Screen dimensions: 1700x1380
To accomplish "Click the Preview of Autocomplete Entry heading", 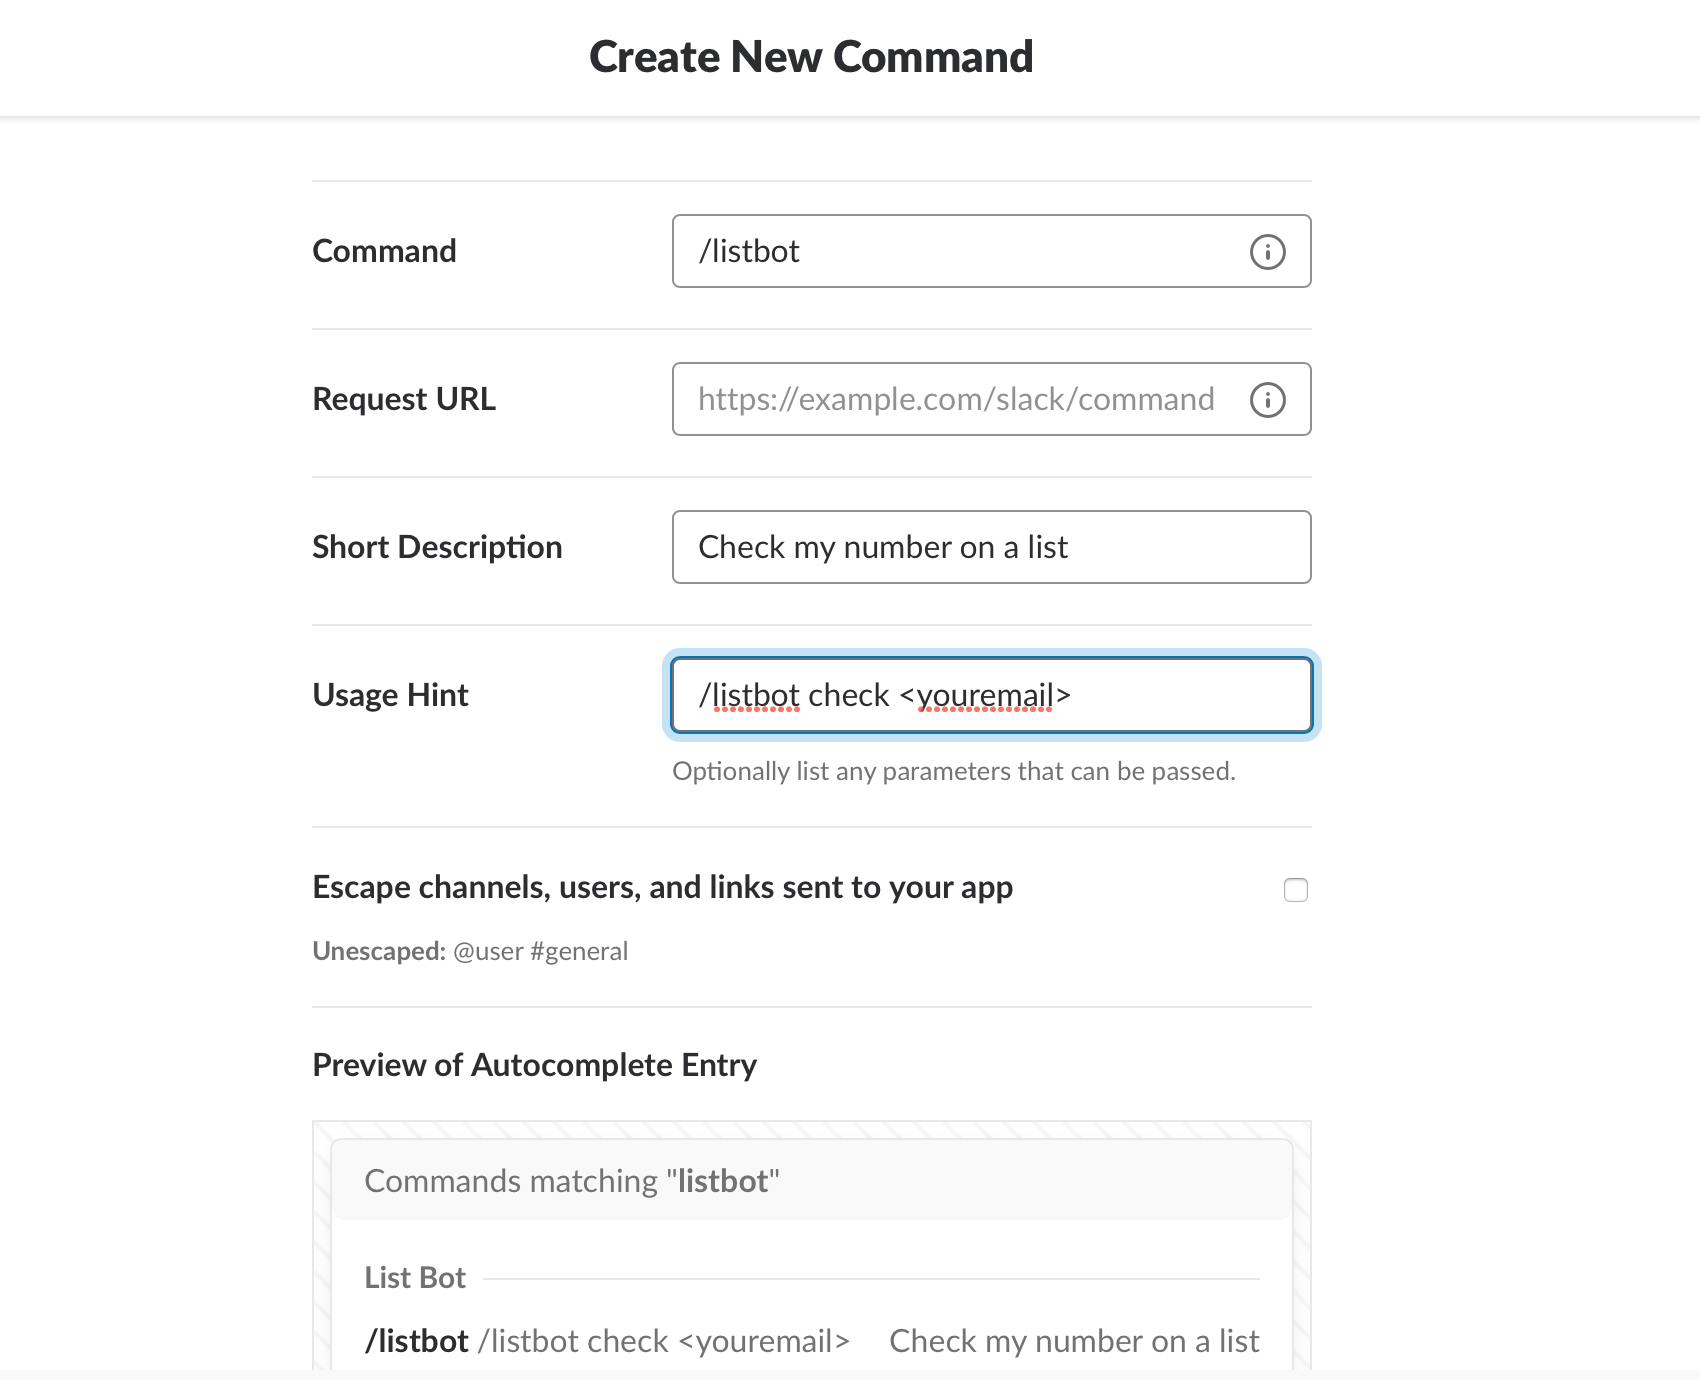I will pyautogui.click(x=535, y=1065).
